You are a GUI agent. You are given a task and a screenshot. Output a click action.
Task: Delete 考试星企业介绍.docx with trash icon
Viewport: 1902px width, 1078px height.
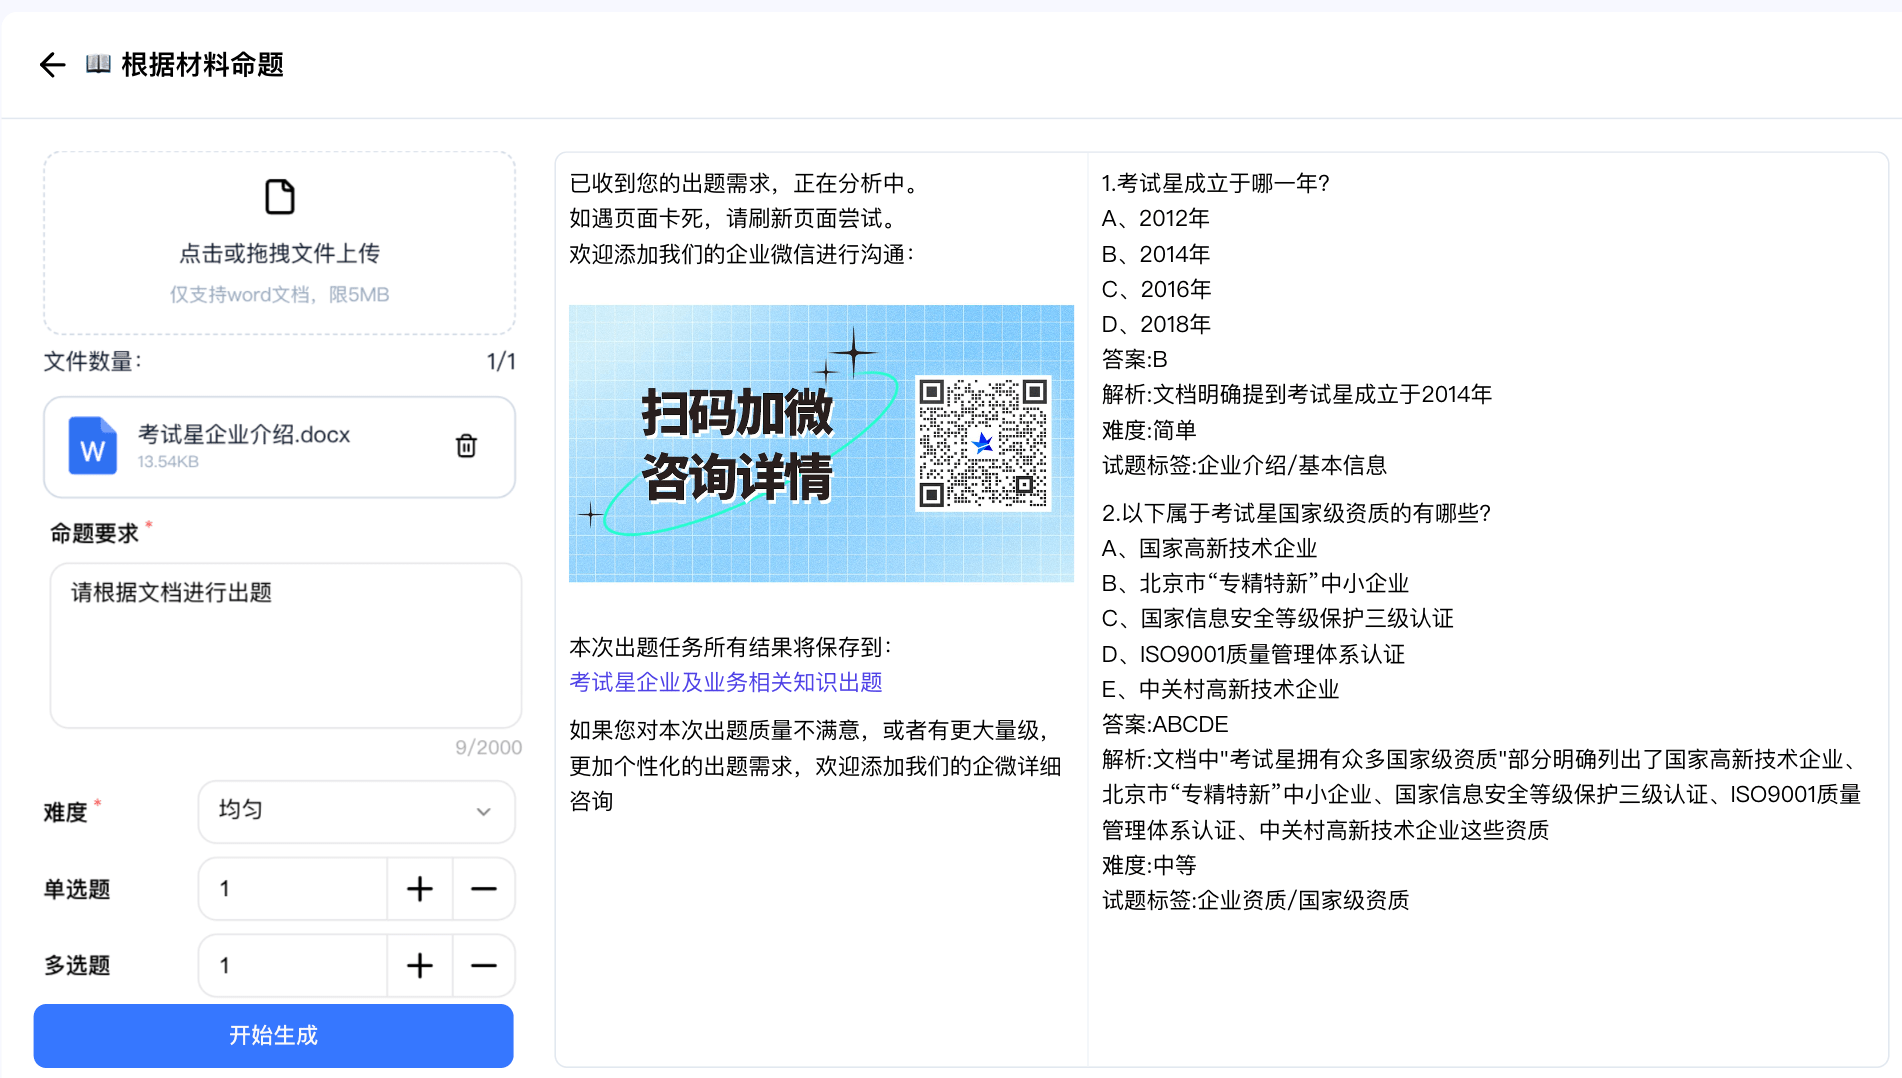465,447
